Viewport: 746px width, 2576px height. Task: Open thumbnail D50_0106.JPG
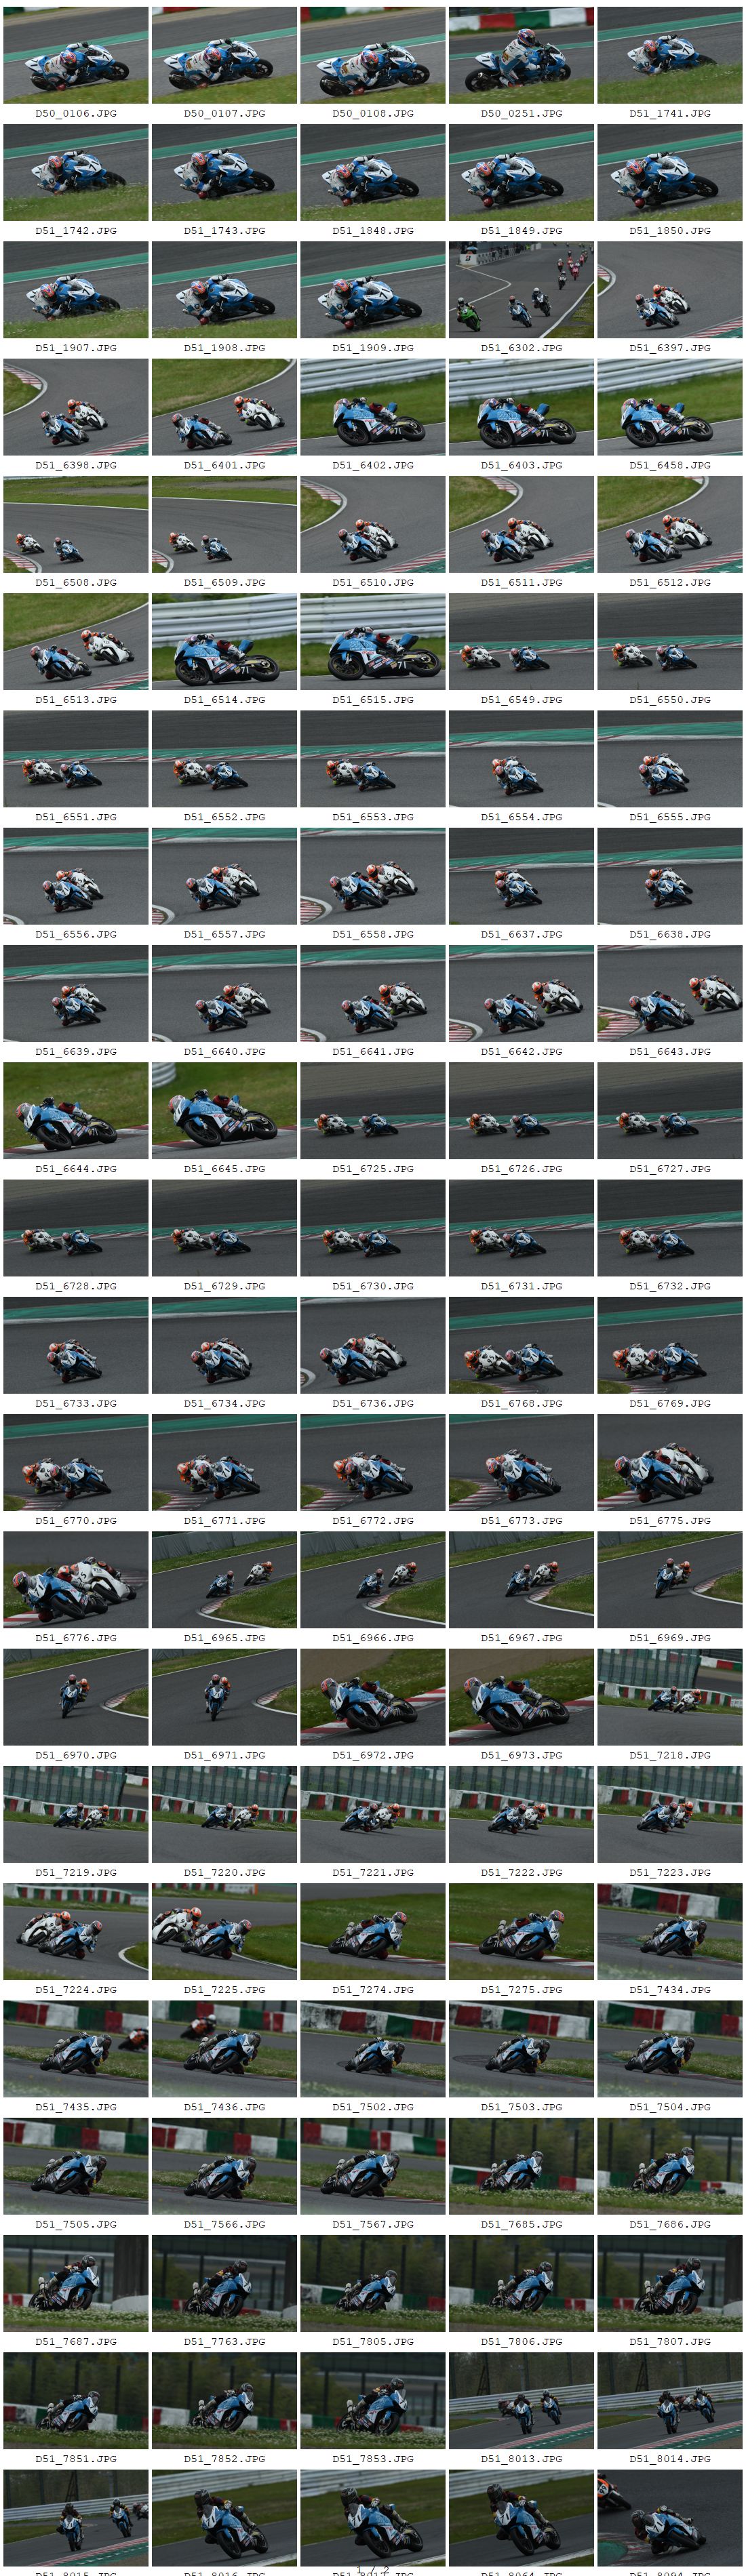click(x=76, y=55)
